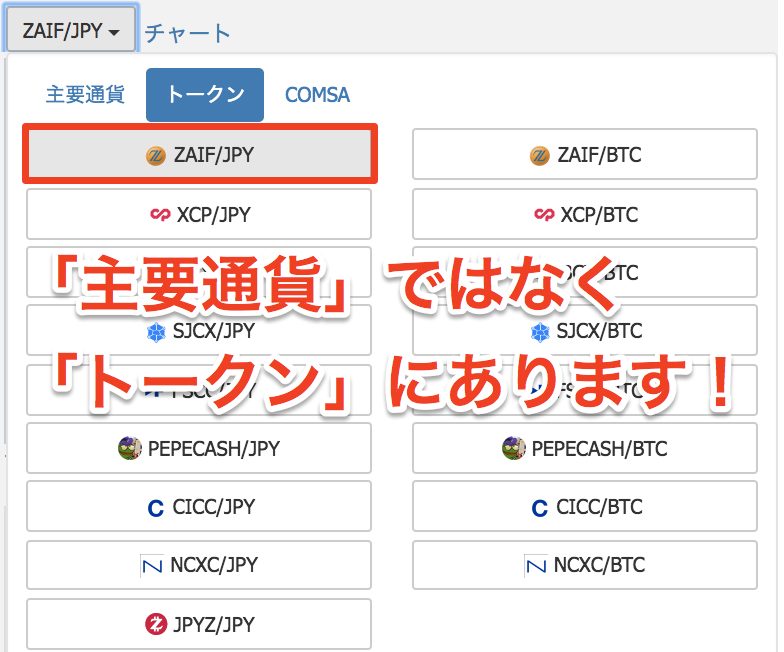This screenshot has width=784, height=652.
Task: Click the Pepe frog icon beside PEPECASH/JPY
Action: pos(130,448)
